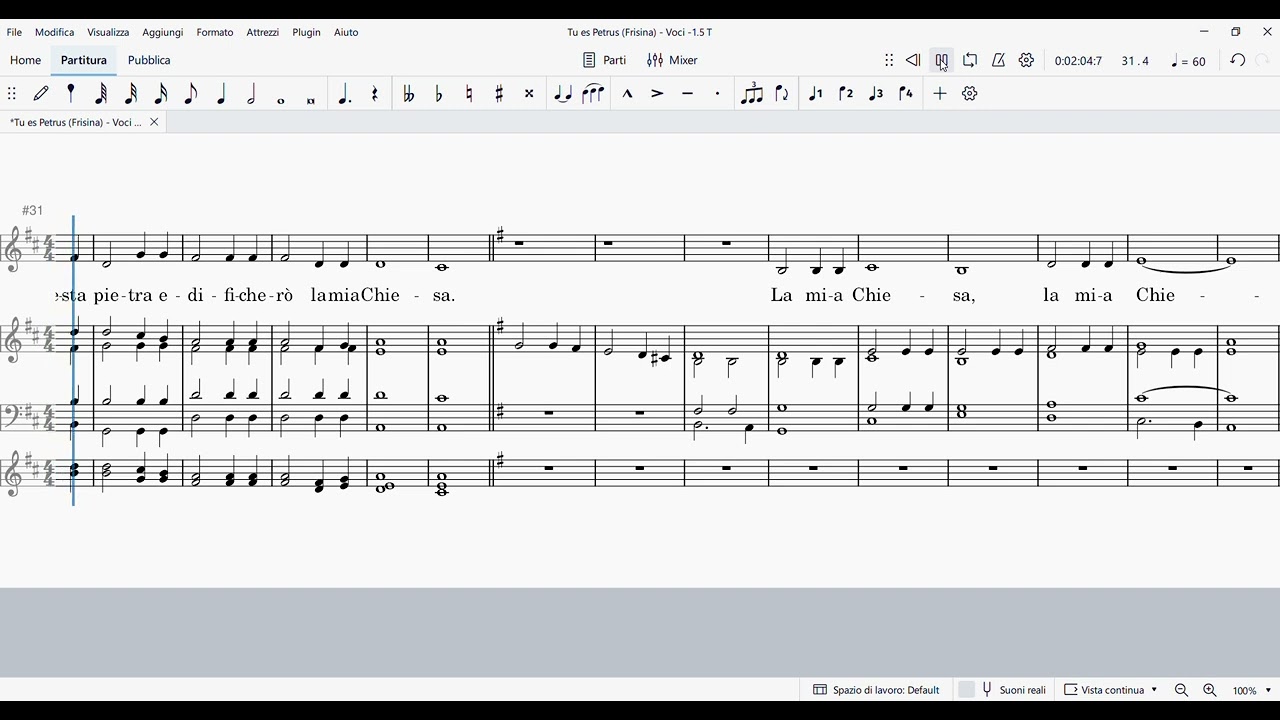This screenshot has width=1280, height=720.
Task: Switch to voice 4
Action: point(906,94)
